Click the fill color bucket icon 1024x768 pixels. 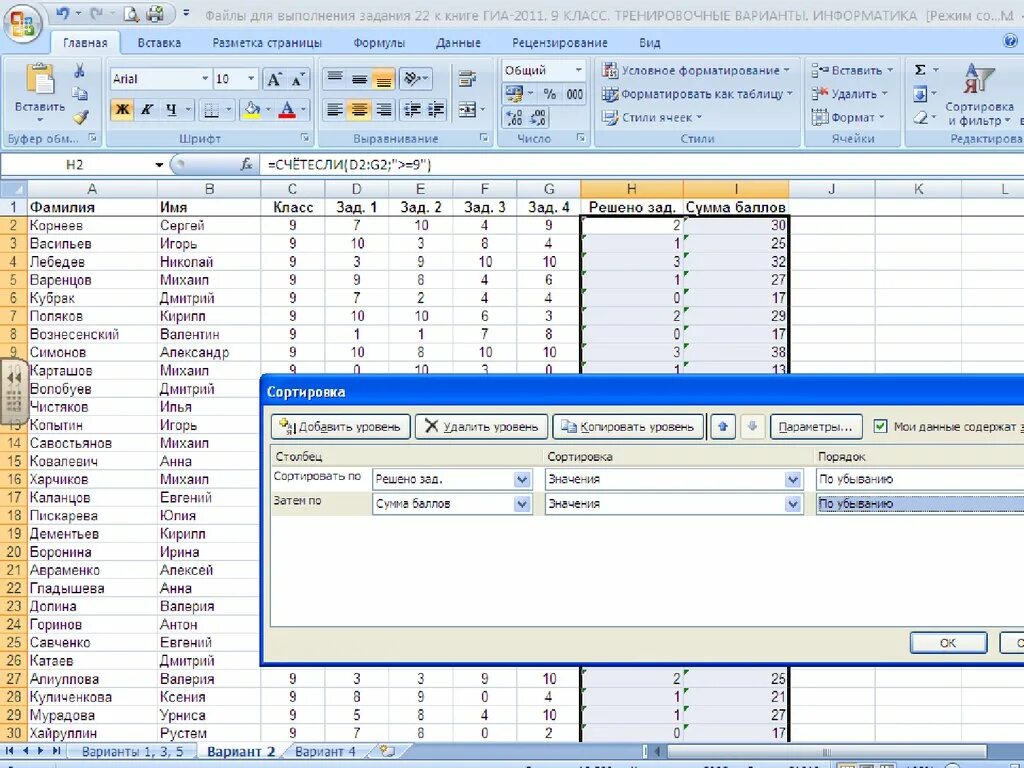point(251,109)
